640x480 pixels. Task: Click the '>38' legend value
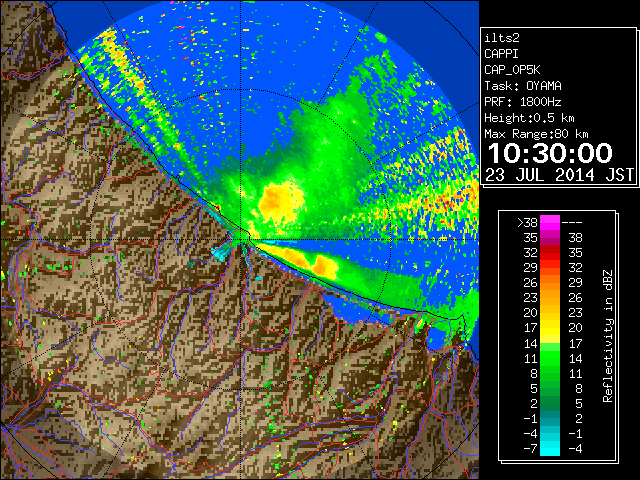click(x=527, y=223)
